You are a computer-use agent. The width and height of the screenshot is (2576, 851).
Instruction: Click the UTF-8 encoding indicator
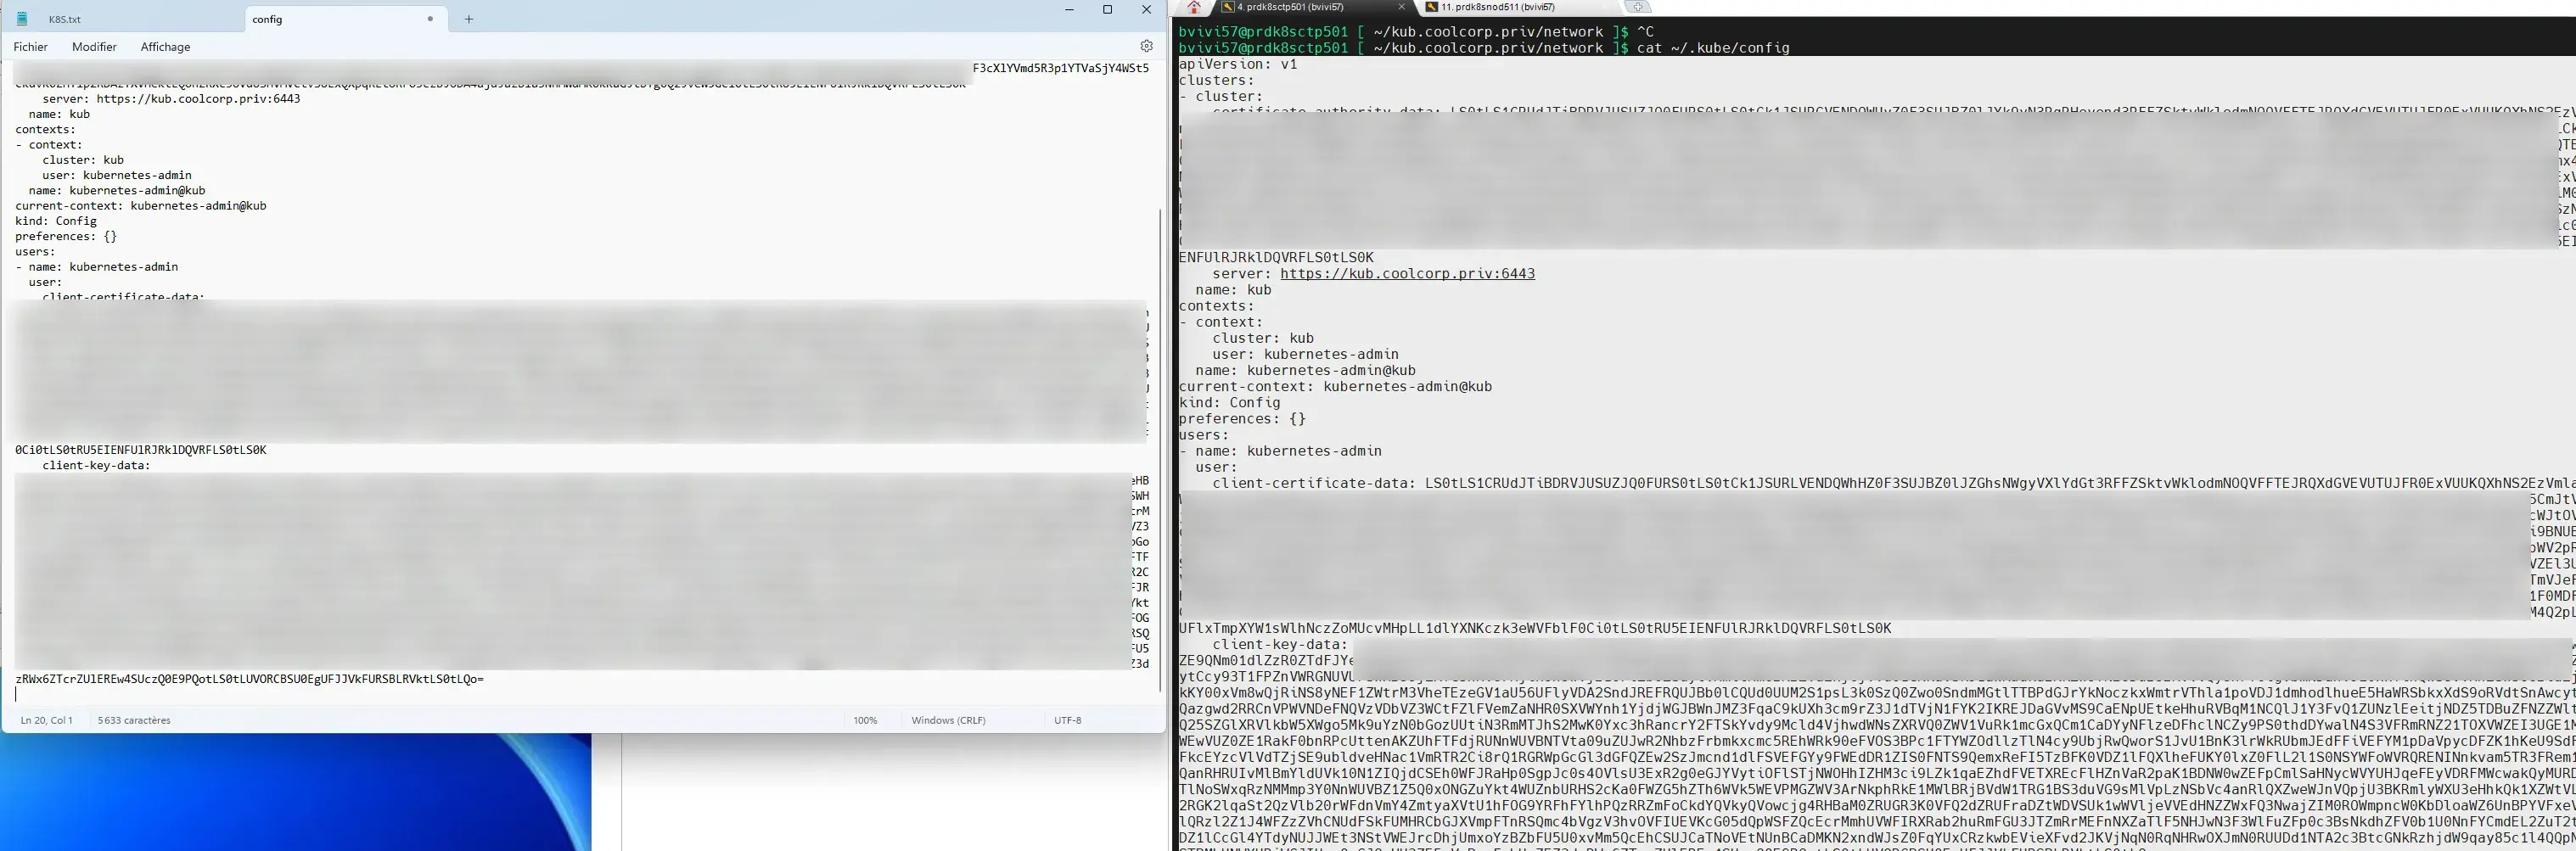(x=1067, y=720)
